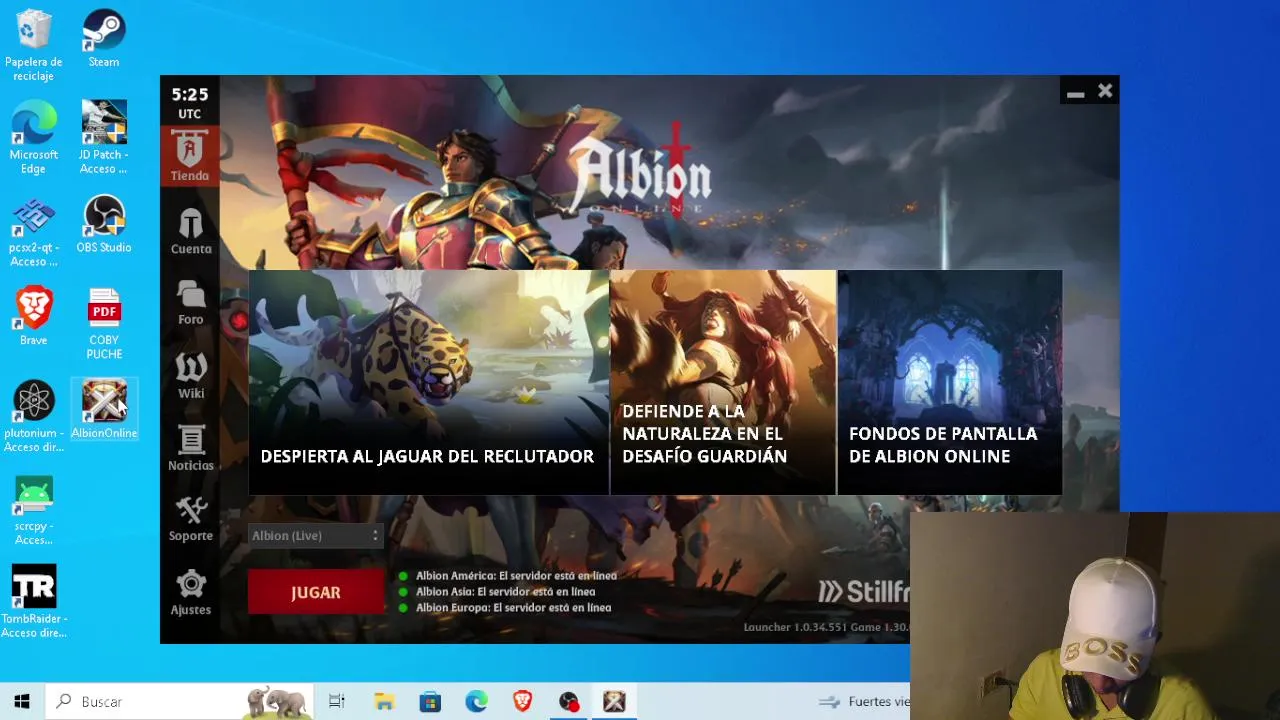The height and width of the screenshot is (720, 1280).
Task: Open Microsoft Store from the taskbar
Action: click(430, 702)
